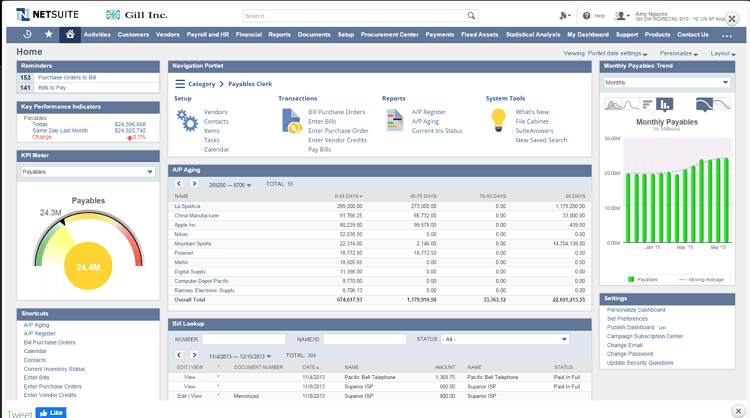Click the Tweet link
This screenshot has width=750, height=418.
pos(19,414)
